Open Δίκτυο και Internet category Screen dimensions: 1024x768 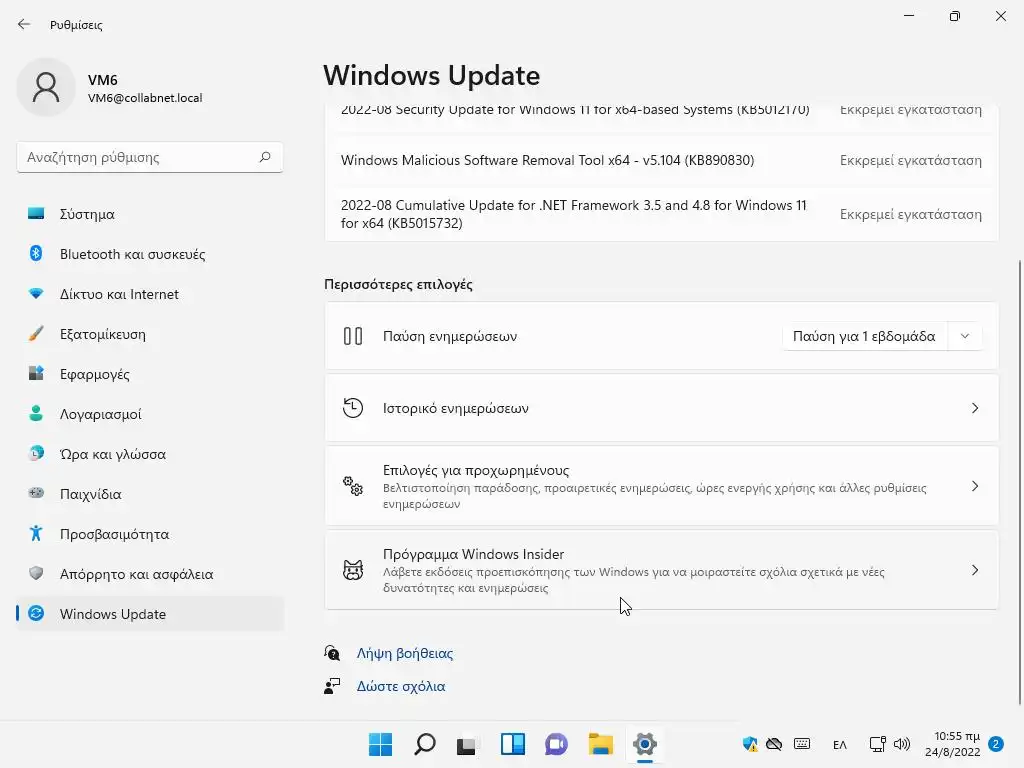150,294
